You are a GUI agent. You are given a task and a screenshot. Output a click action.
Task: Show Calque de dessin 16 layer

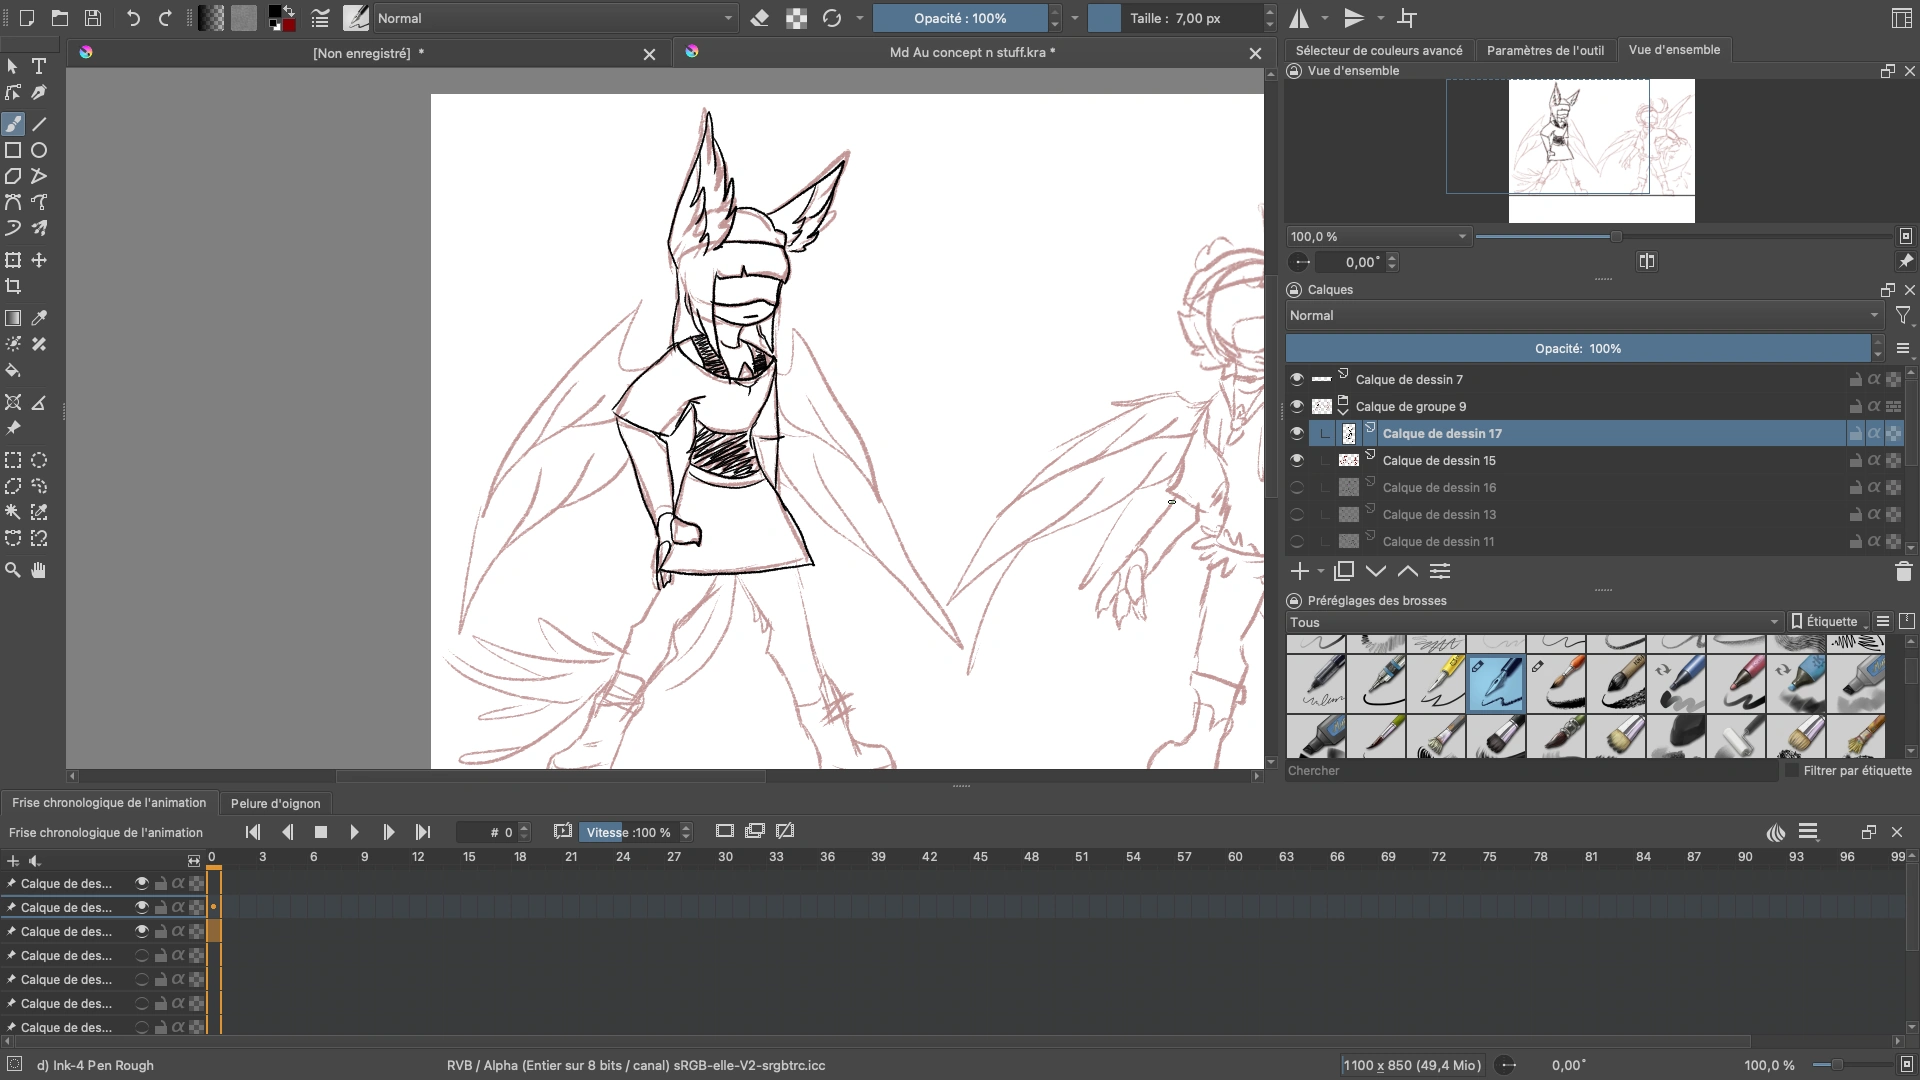click(1297, 488)
